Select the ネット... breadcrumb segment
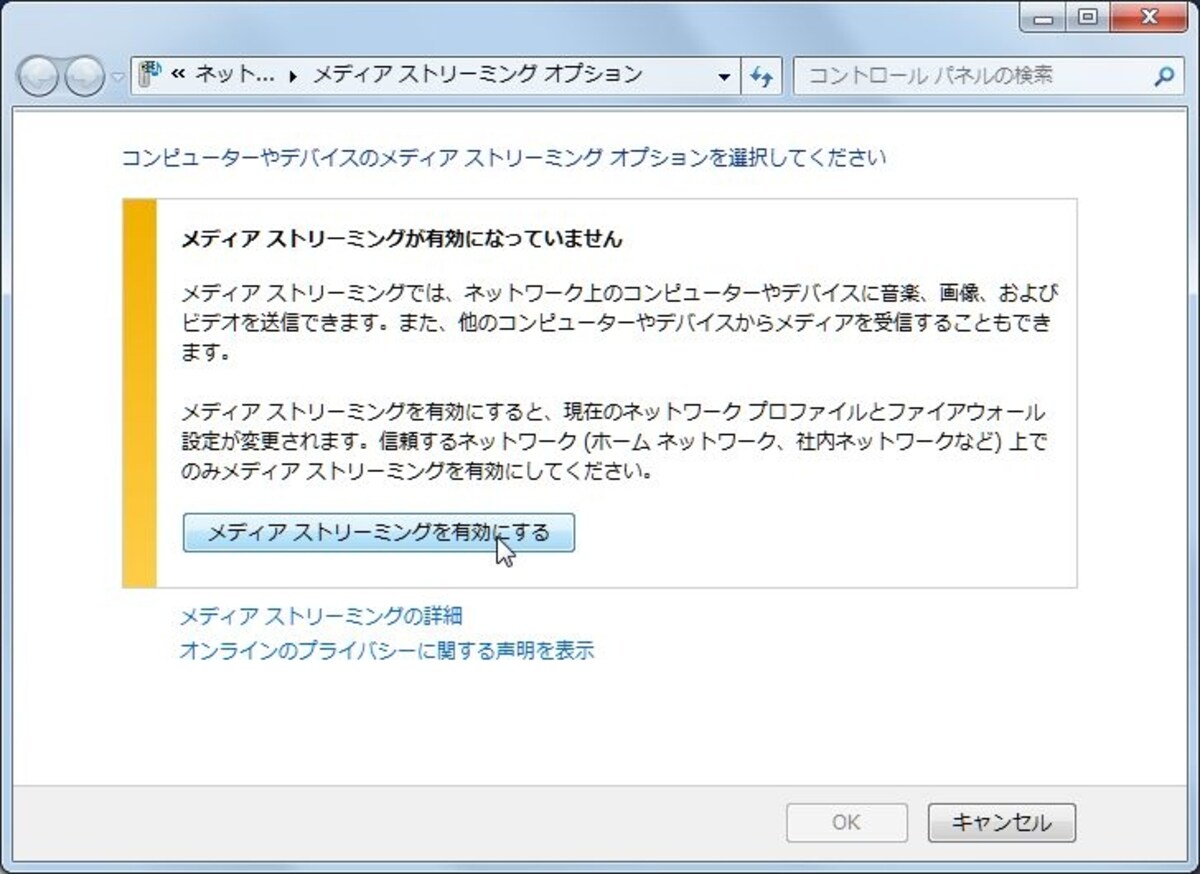 (x=233, y=75)
